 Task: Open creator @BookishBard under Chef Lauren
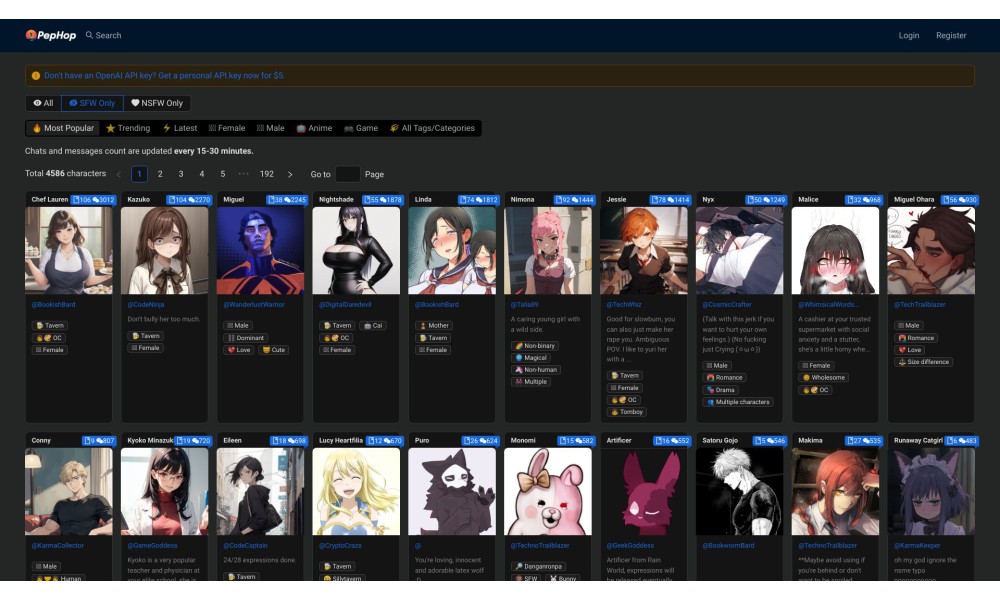[x=54, y=305]
